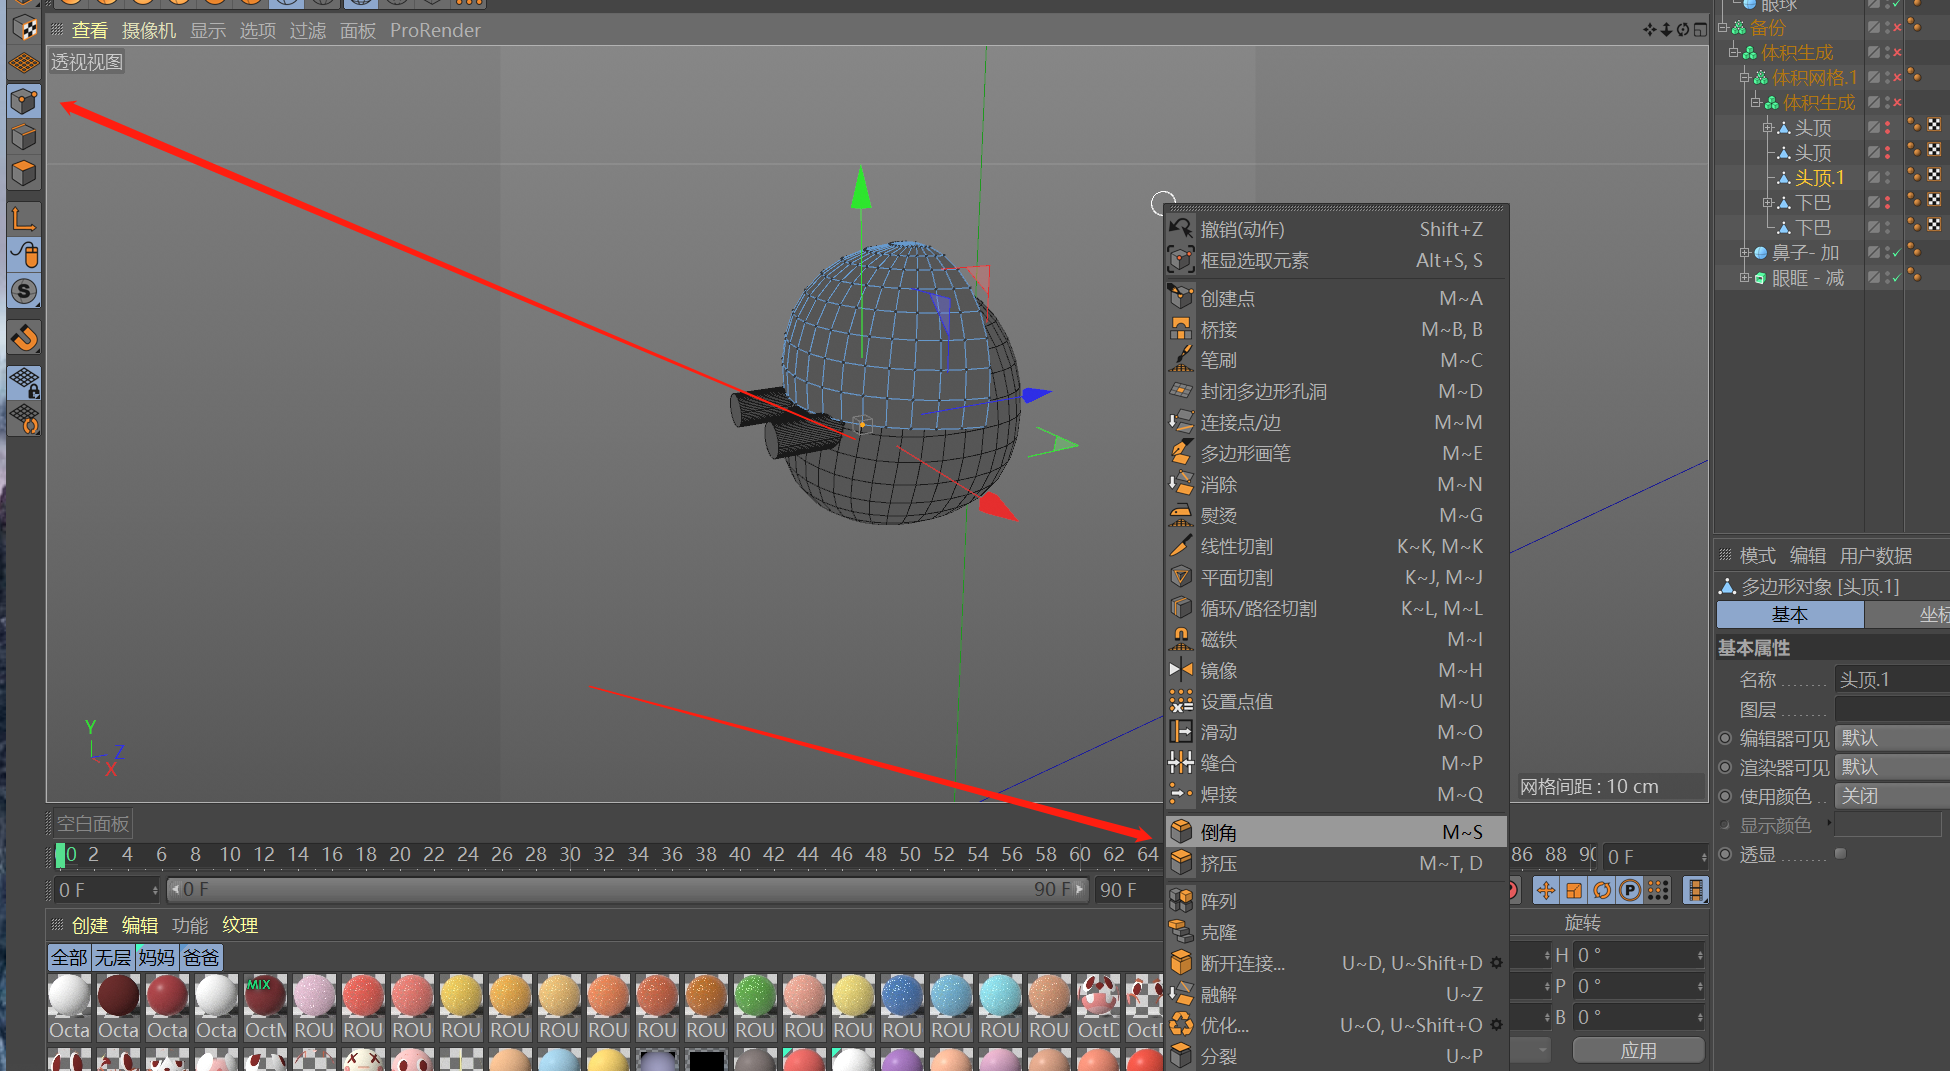Choose 挤压 (Extrude) in context menu

click(x=1337, y=863)
